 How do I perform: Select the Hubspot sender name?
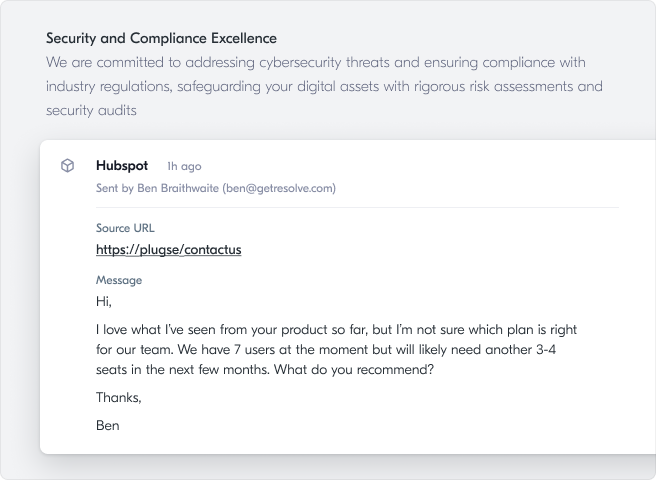[x=122, y=165]
